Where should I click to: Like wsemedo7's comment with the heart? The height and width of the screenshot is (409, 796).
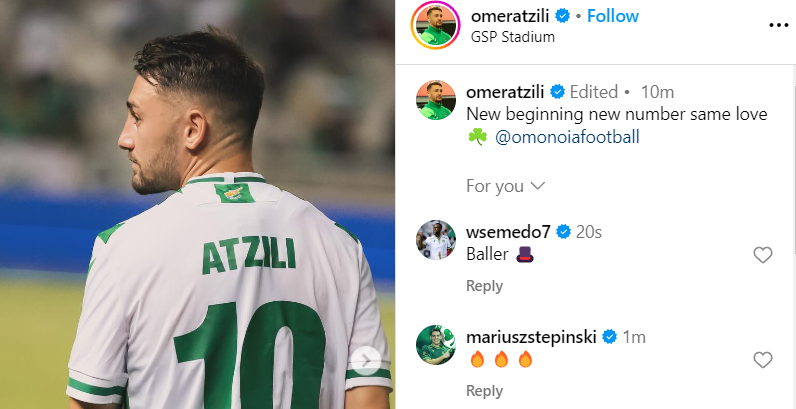click(x=762, y=255)
